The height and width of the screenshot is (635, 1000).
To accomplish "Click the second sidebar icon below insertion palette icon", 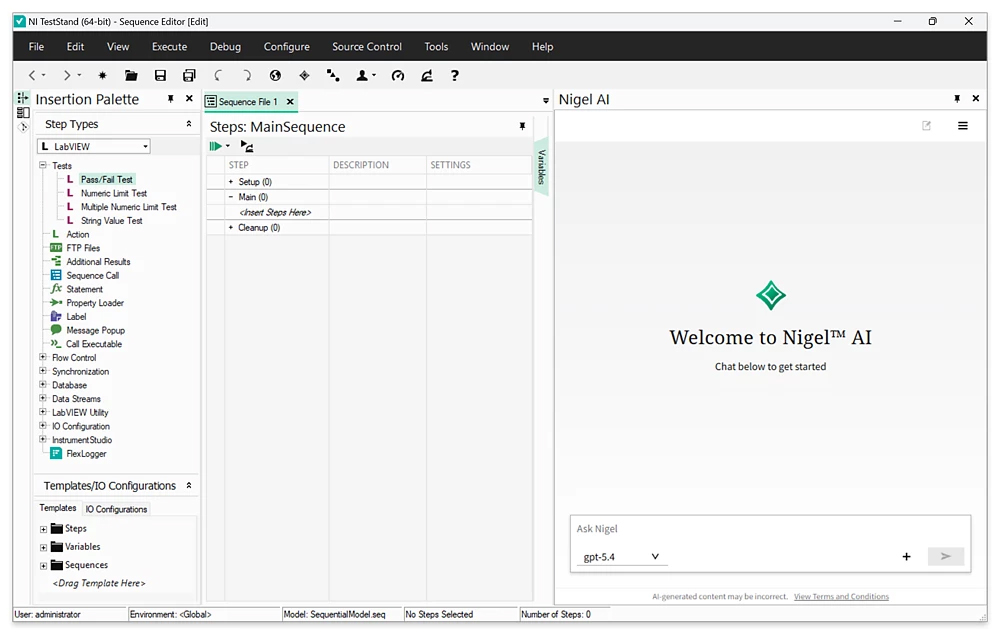I will click(23, 113).
